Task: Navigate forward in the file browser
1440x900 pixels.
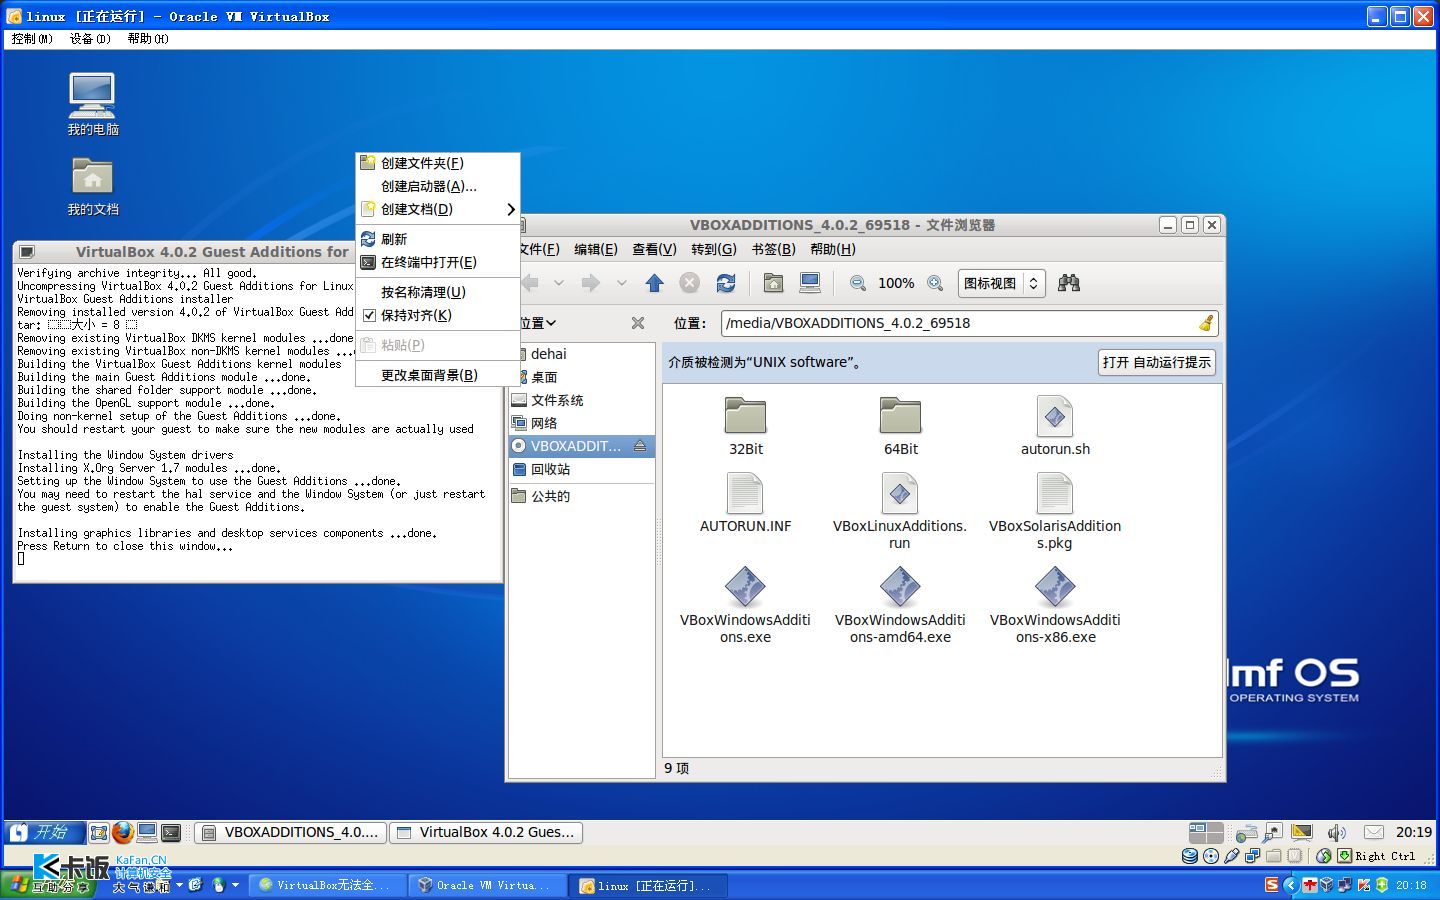Action: pyautogui.click(x=591, y=284)
